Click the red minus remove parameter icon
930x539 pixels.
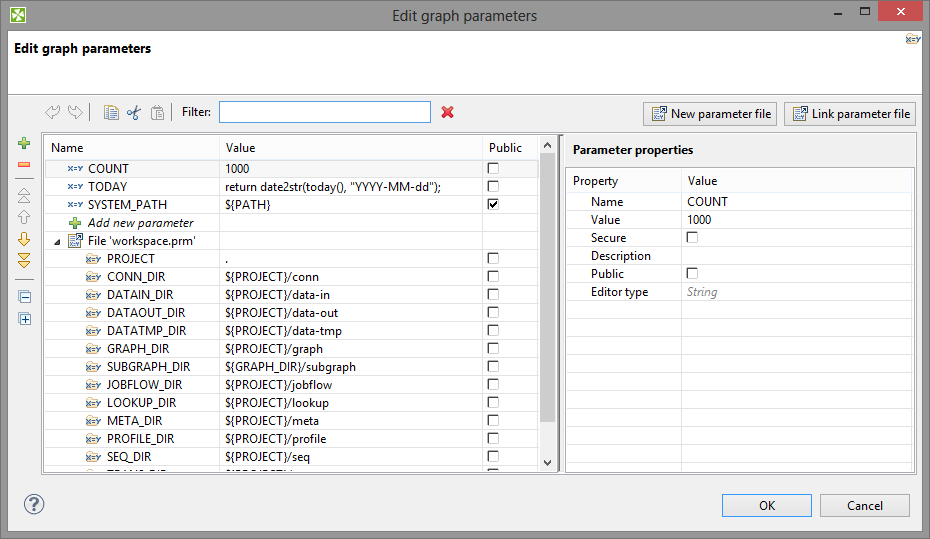[24, 164]
